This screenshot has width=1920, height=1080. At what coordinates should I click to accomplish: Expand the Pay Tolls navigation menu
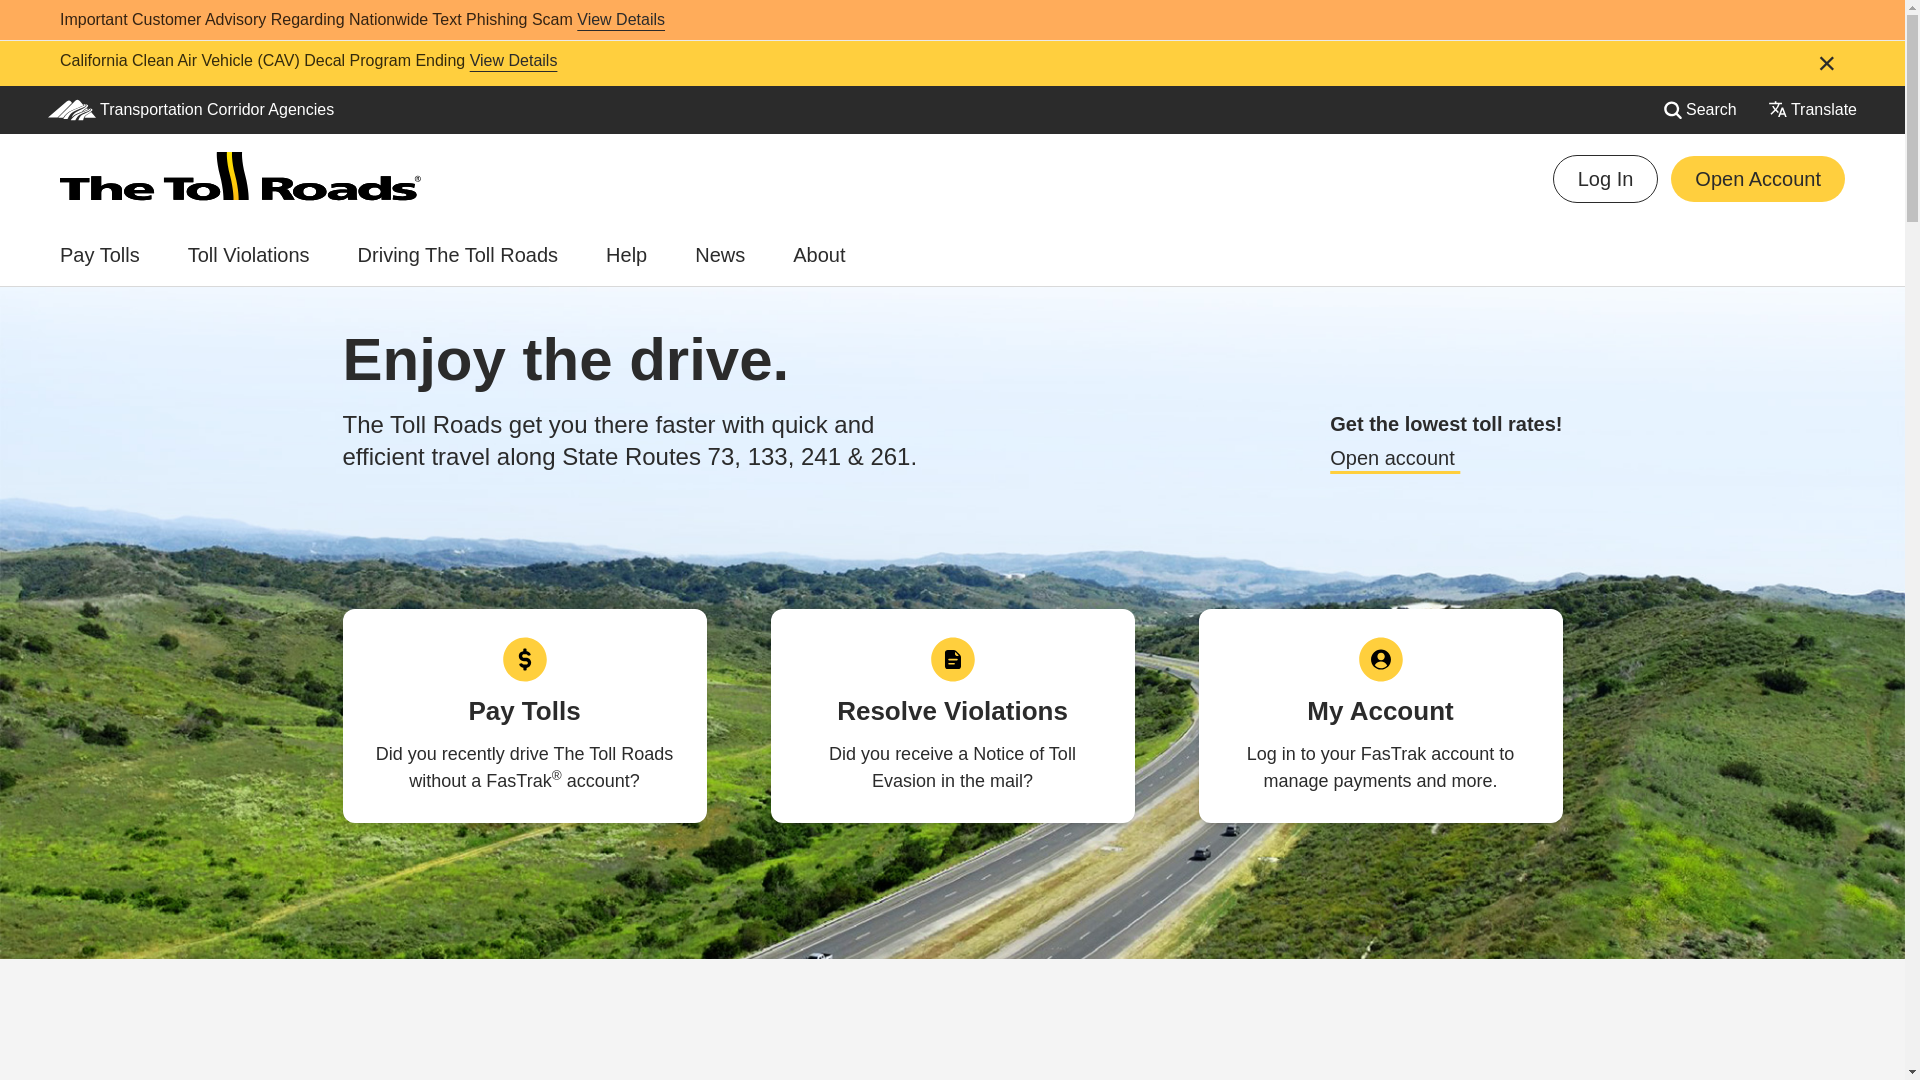pos(100,256)
